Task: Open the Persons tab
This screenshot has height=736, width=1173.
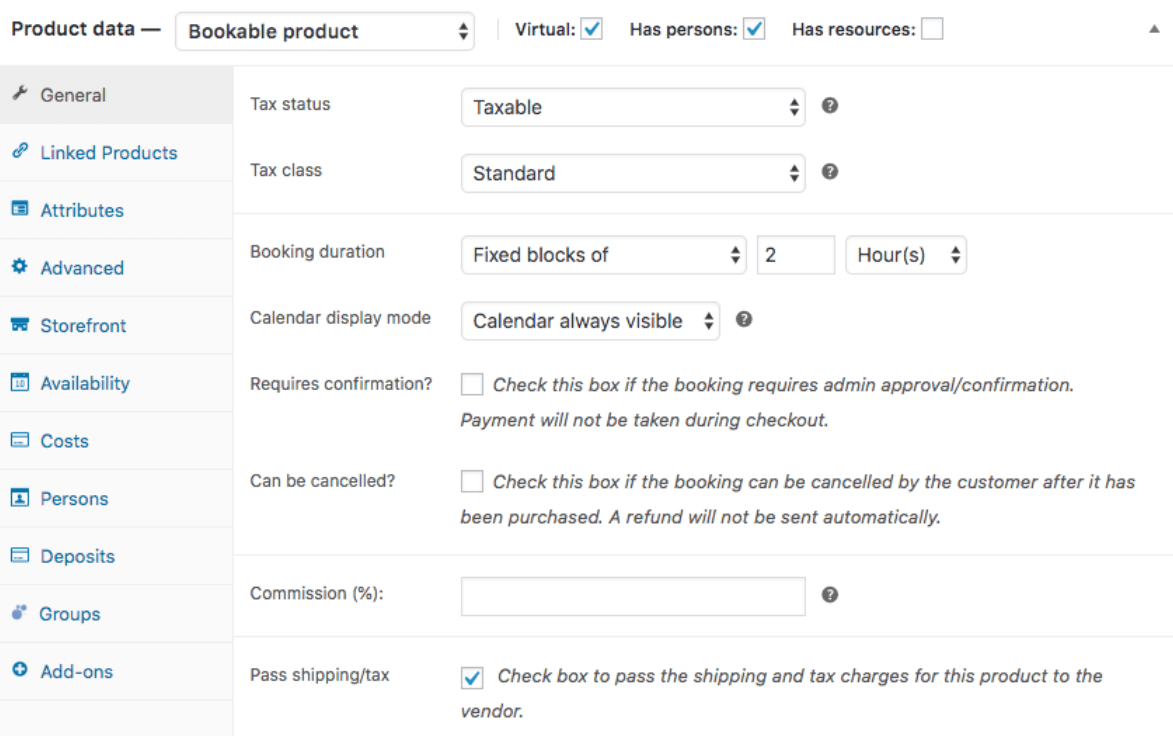Action: coord(74,499)
